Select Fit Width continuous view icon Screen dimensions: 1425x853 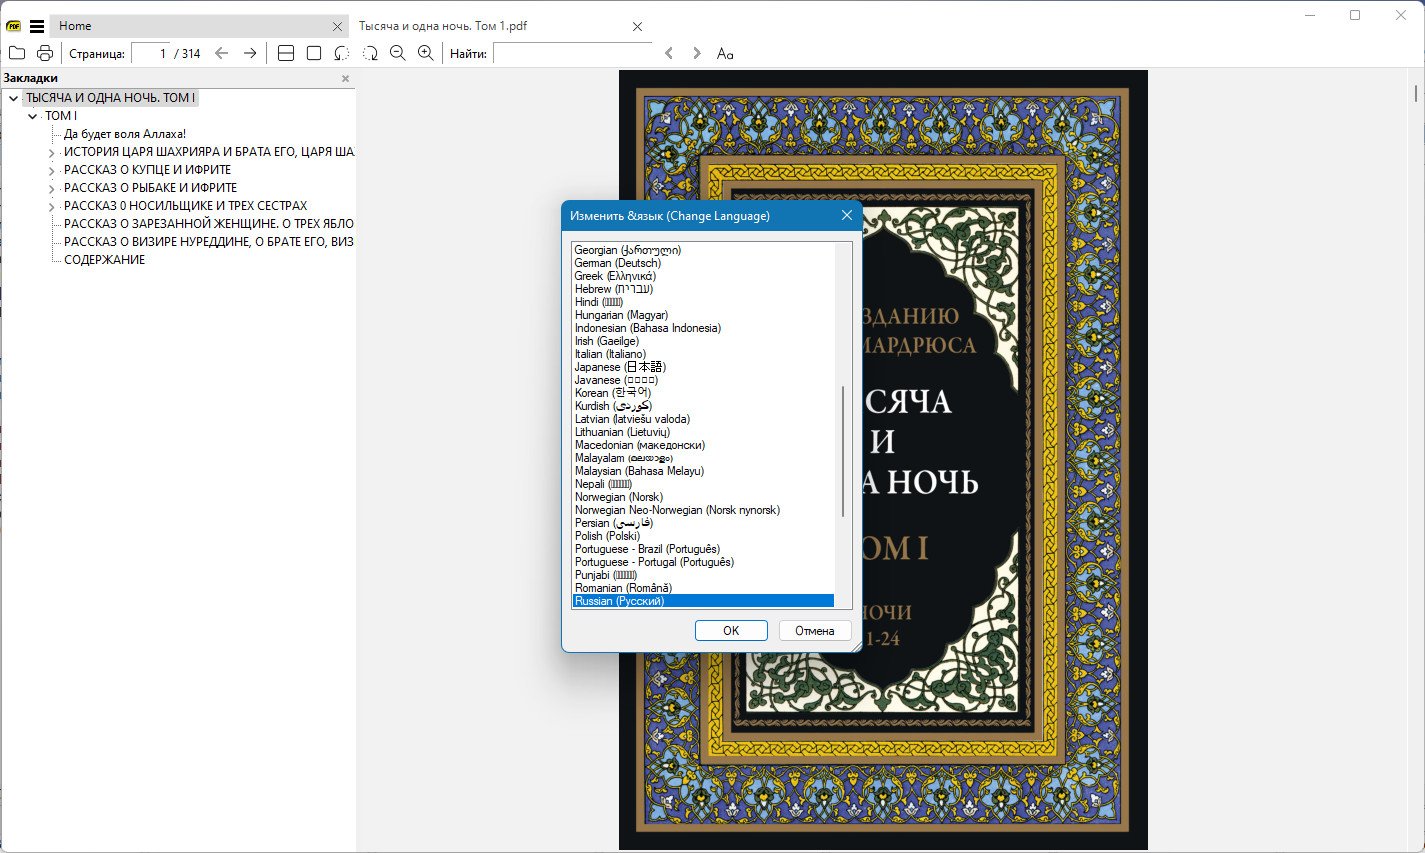click(x=286, y=53)
